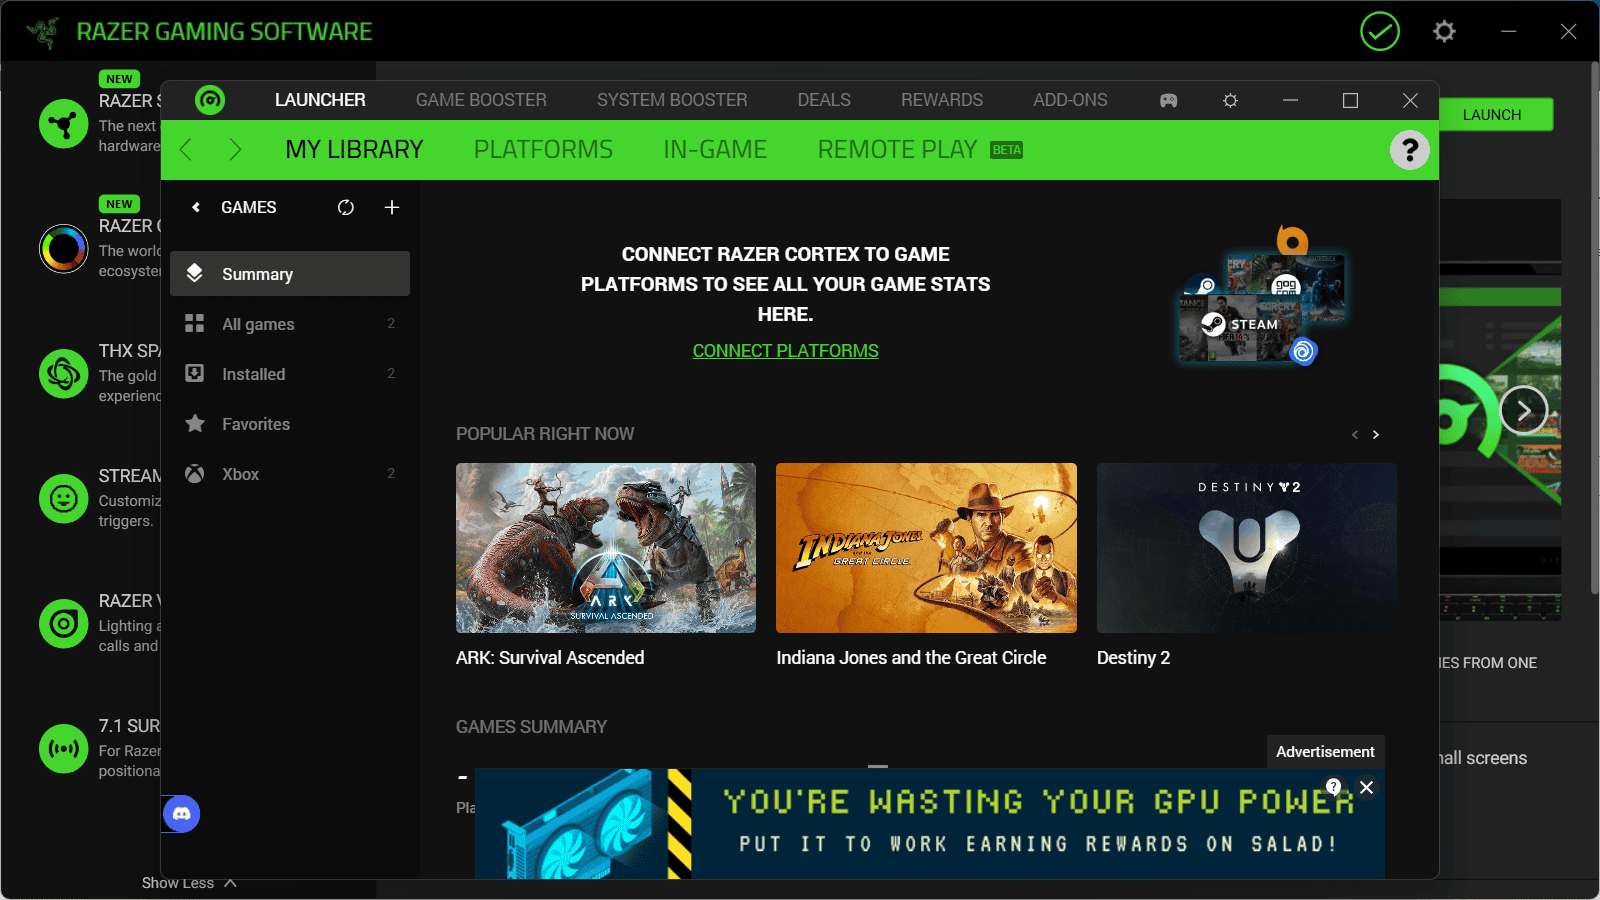Image resolution: width=1600 pixels, height=900 pixels.
Task: Show next popular games
Action: coord(1376,434)
